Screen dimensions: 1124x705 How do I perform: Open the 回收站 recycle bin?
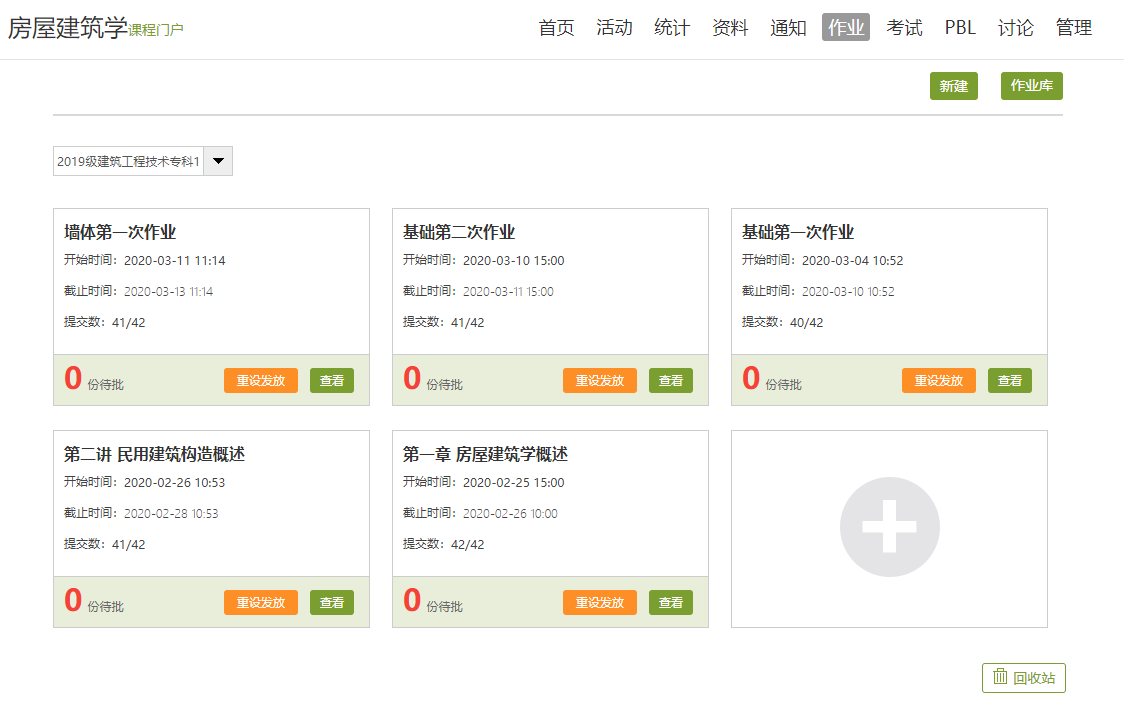(1023, 678)
